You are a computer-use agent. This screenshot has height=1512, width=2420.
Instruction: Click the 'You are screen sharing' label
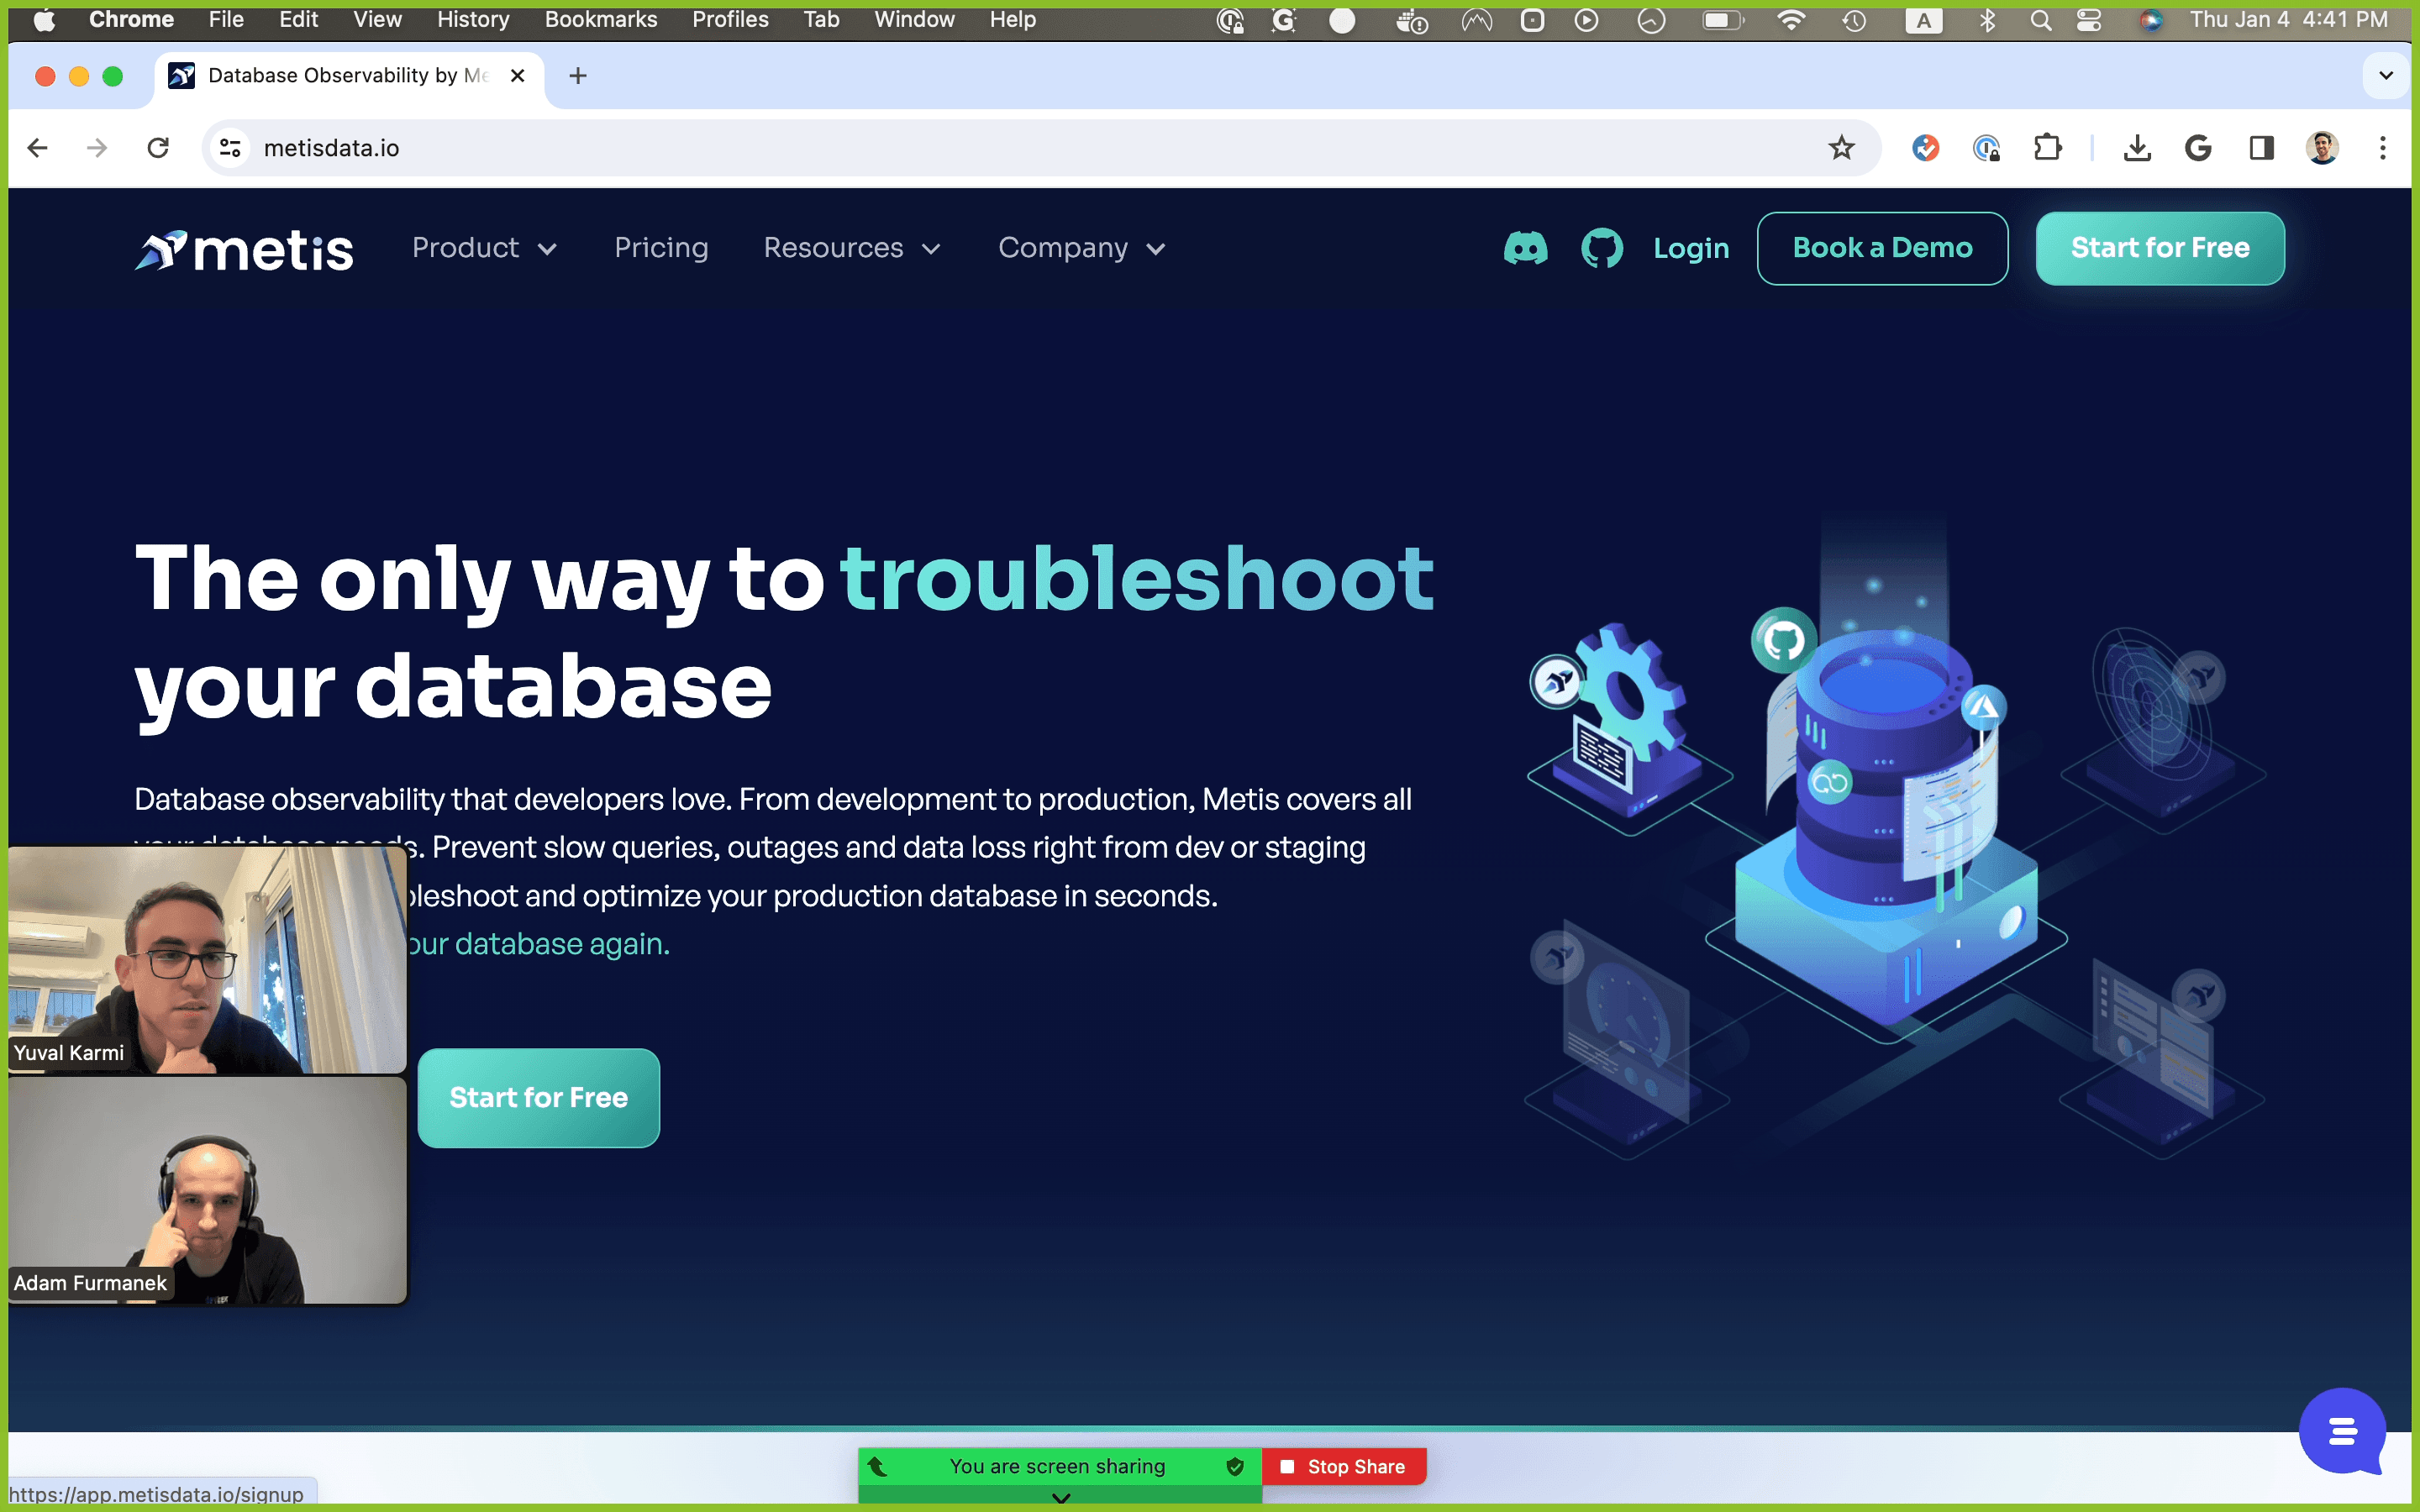pyautogui.click(x=1057, y=1466)
